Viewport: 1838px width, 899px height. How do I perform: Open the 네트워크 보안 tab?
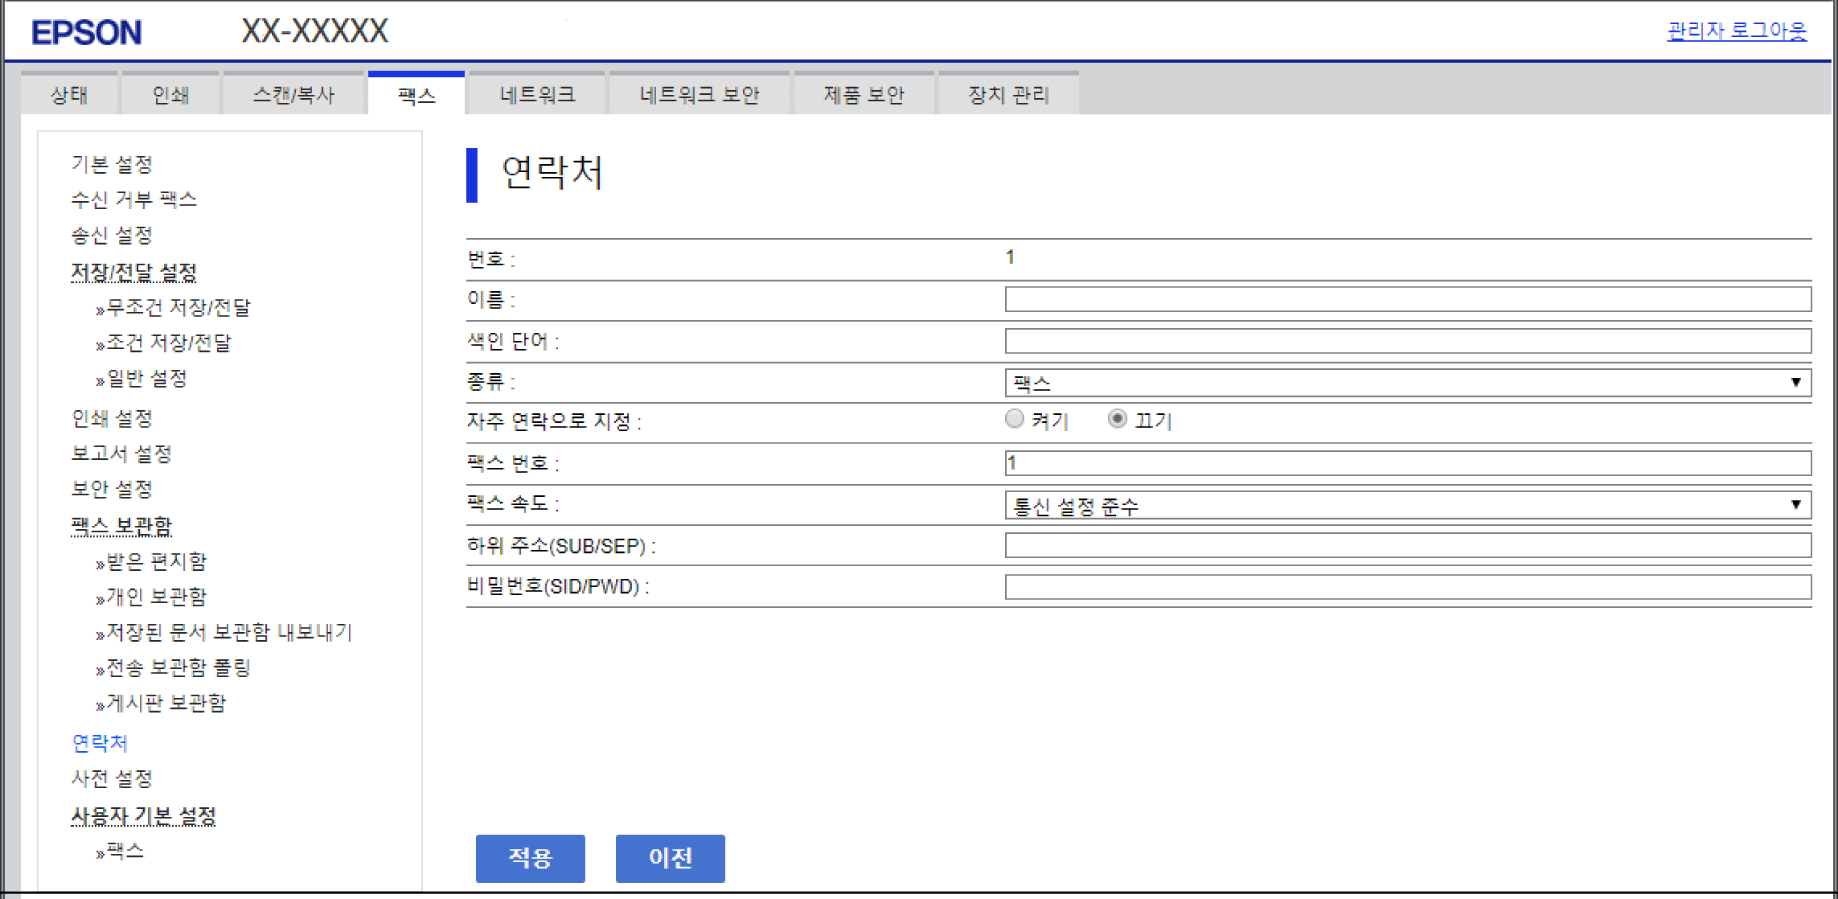point(699,95)
